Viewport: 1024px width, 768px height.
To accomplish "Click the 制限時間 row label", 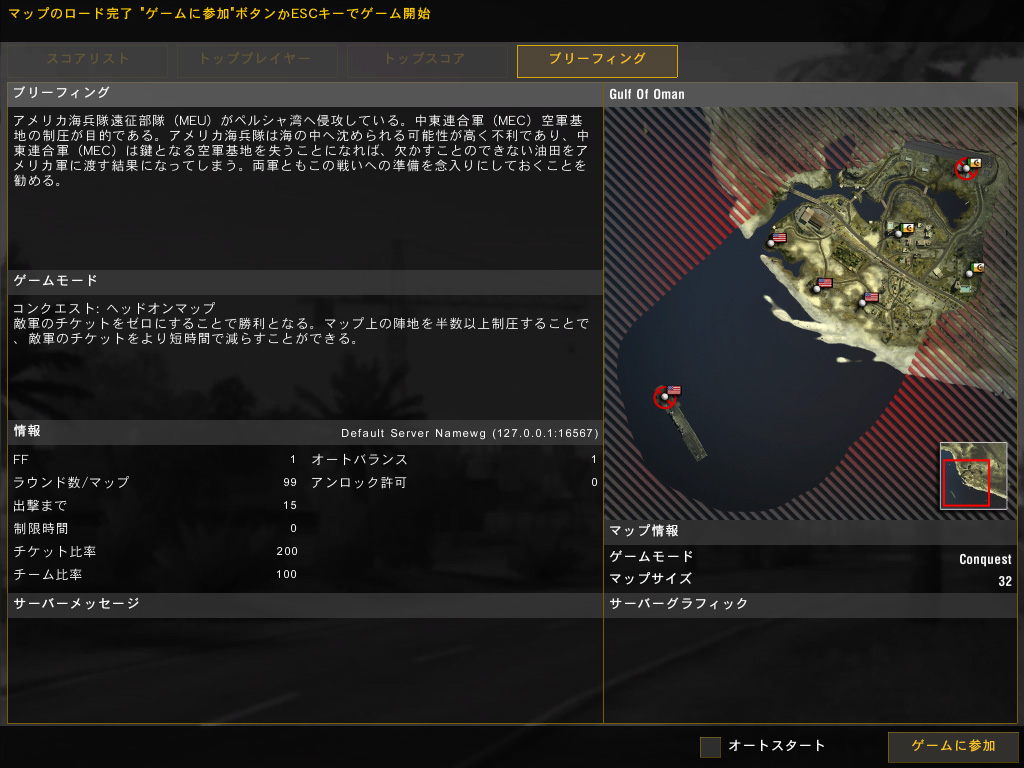I will (x=40, y=528).
